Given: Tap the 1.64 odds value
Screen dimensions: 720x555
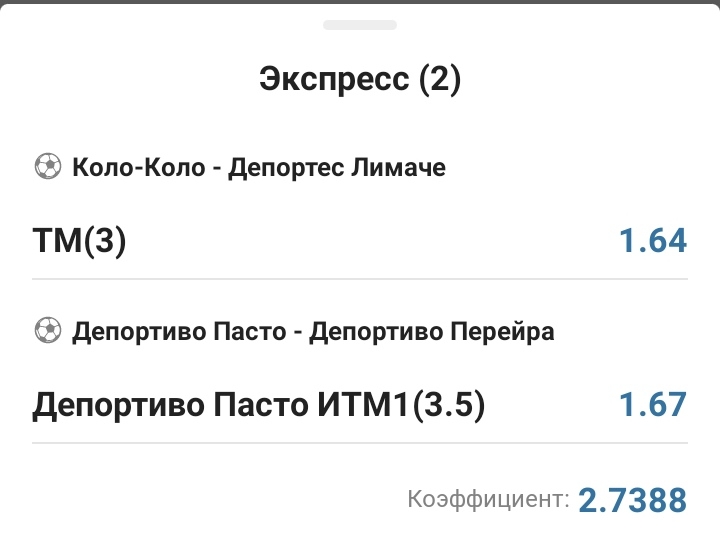Looking at the screenshot, I should [x=652, y=241].
